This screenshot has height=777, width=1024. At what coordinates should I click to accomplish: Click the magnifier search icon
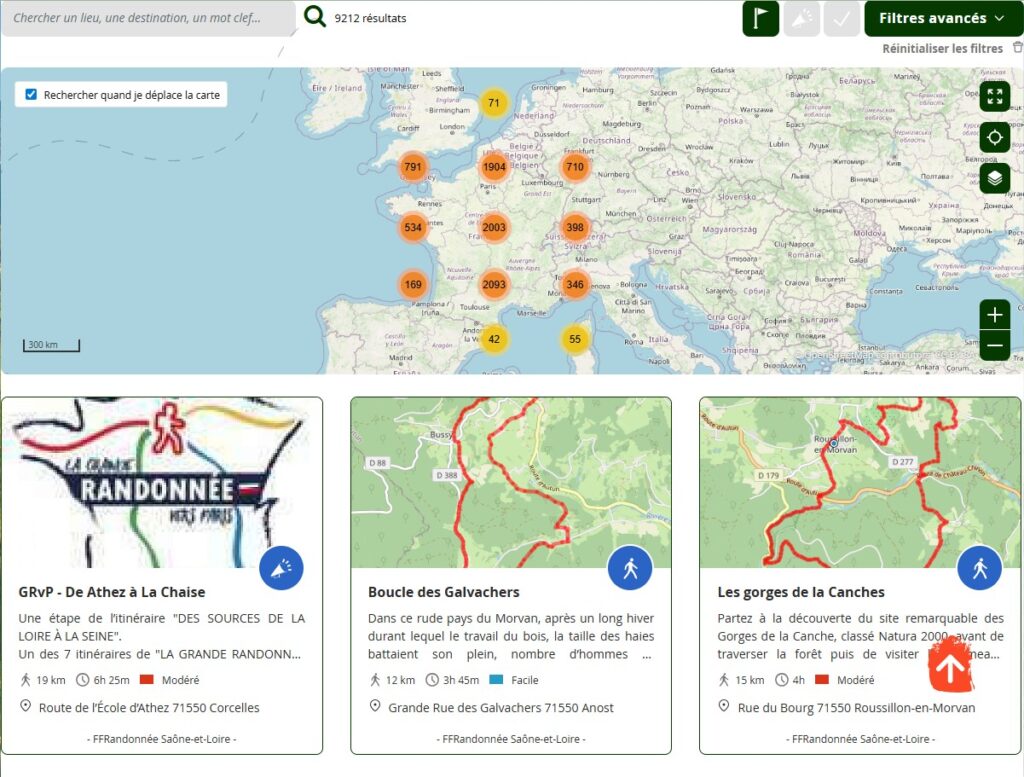(315, 16)
